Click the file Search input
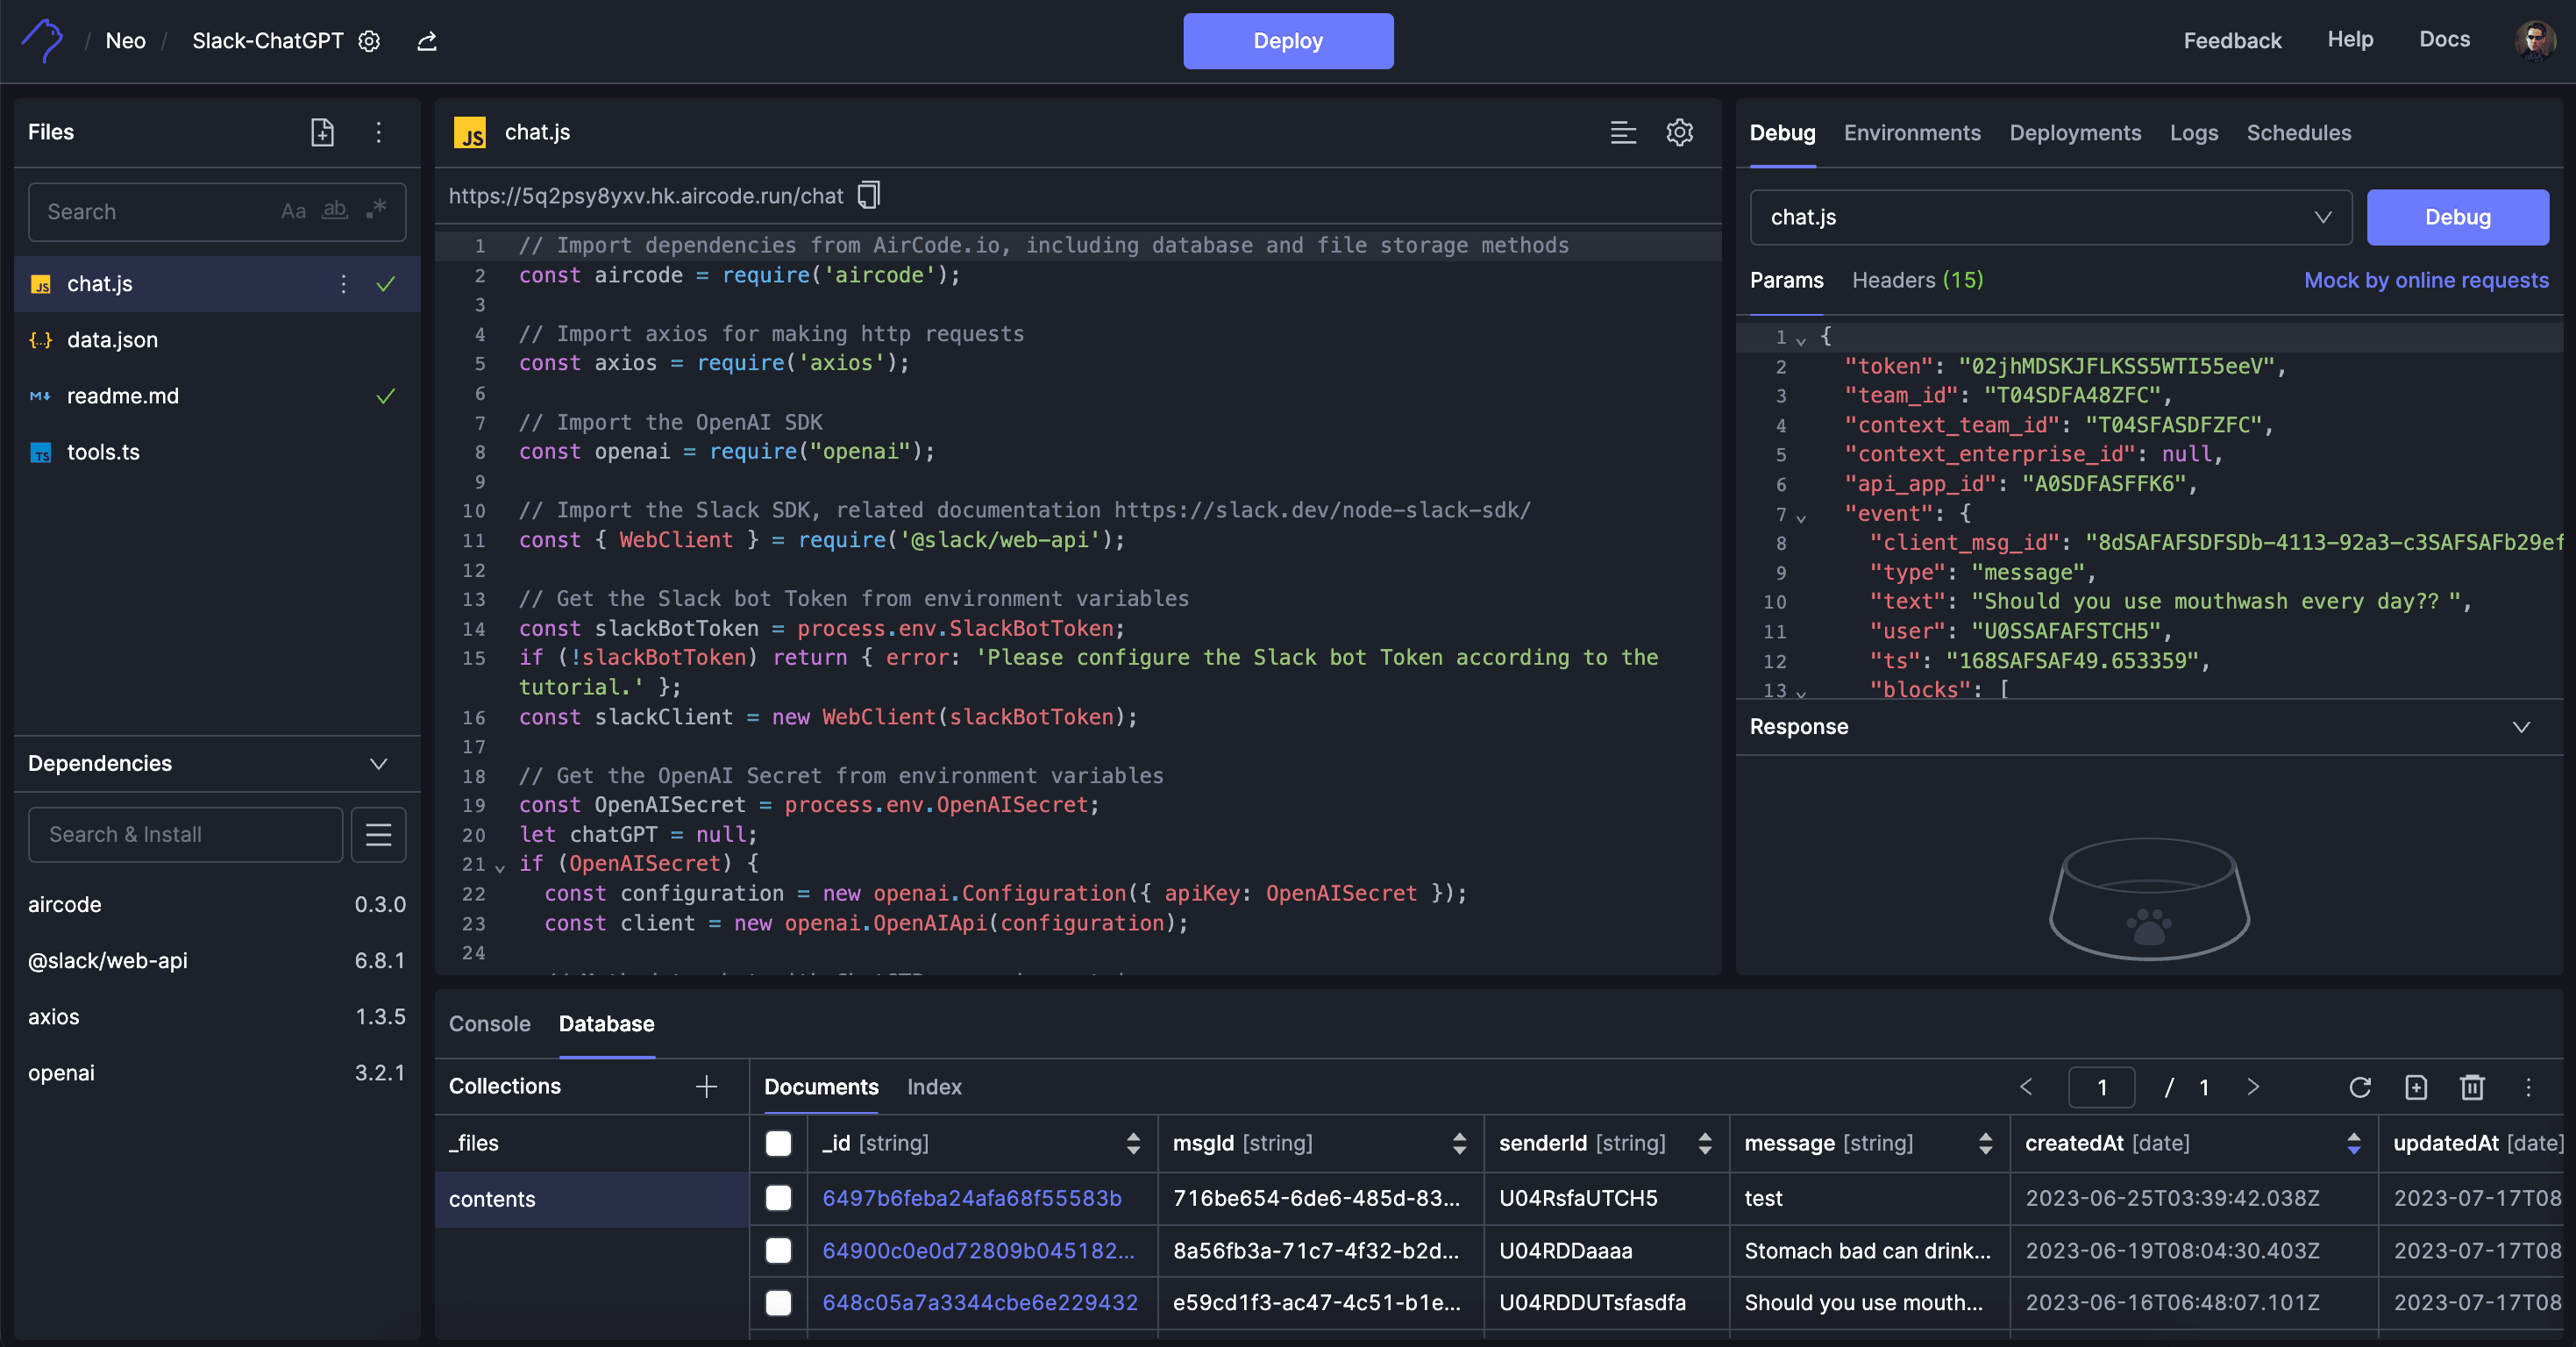This screenshot has width=2576, height=1347. (217, 211)
